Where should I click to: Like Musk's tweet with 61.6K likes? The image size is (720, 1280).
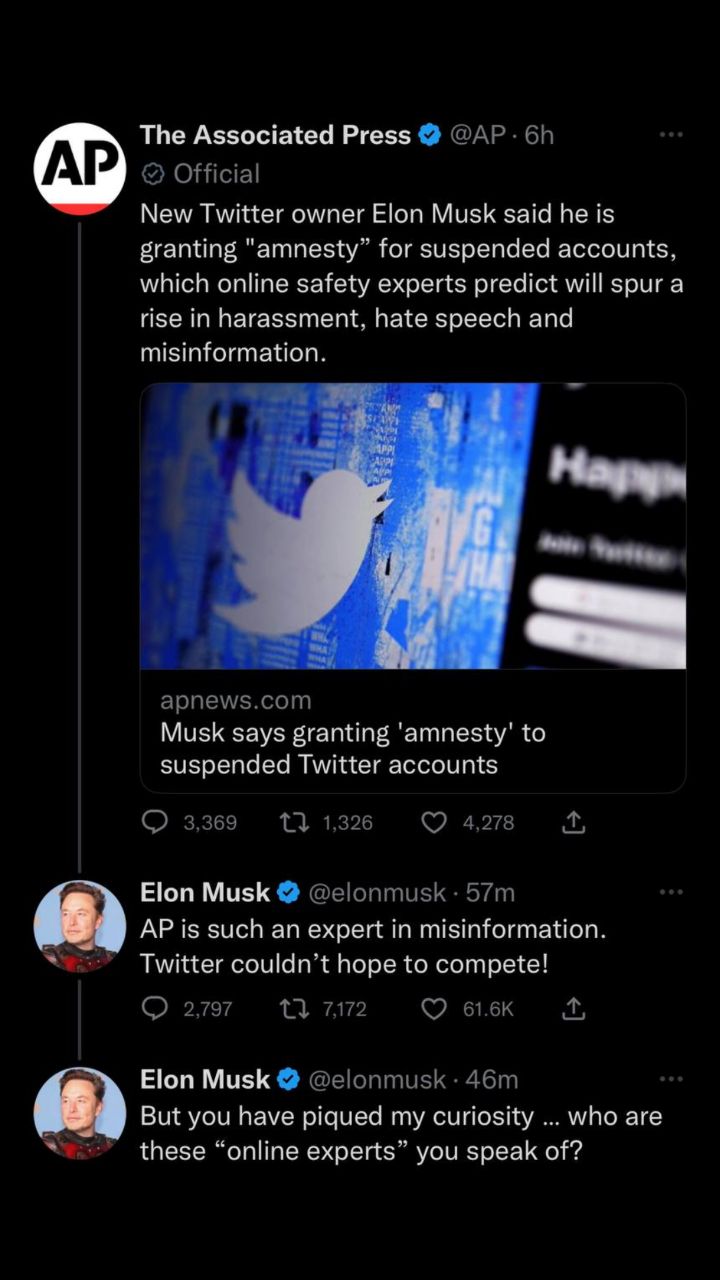click(433, 1009)
